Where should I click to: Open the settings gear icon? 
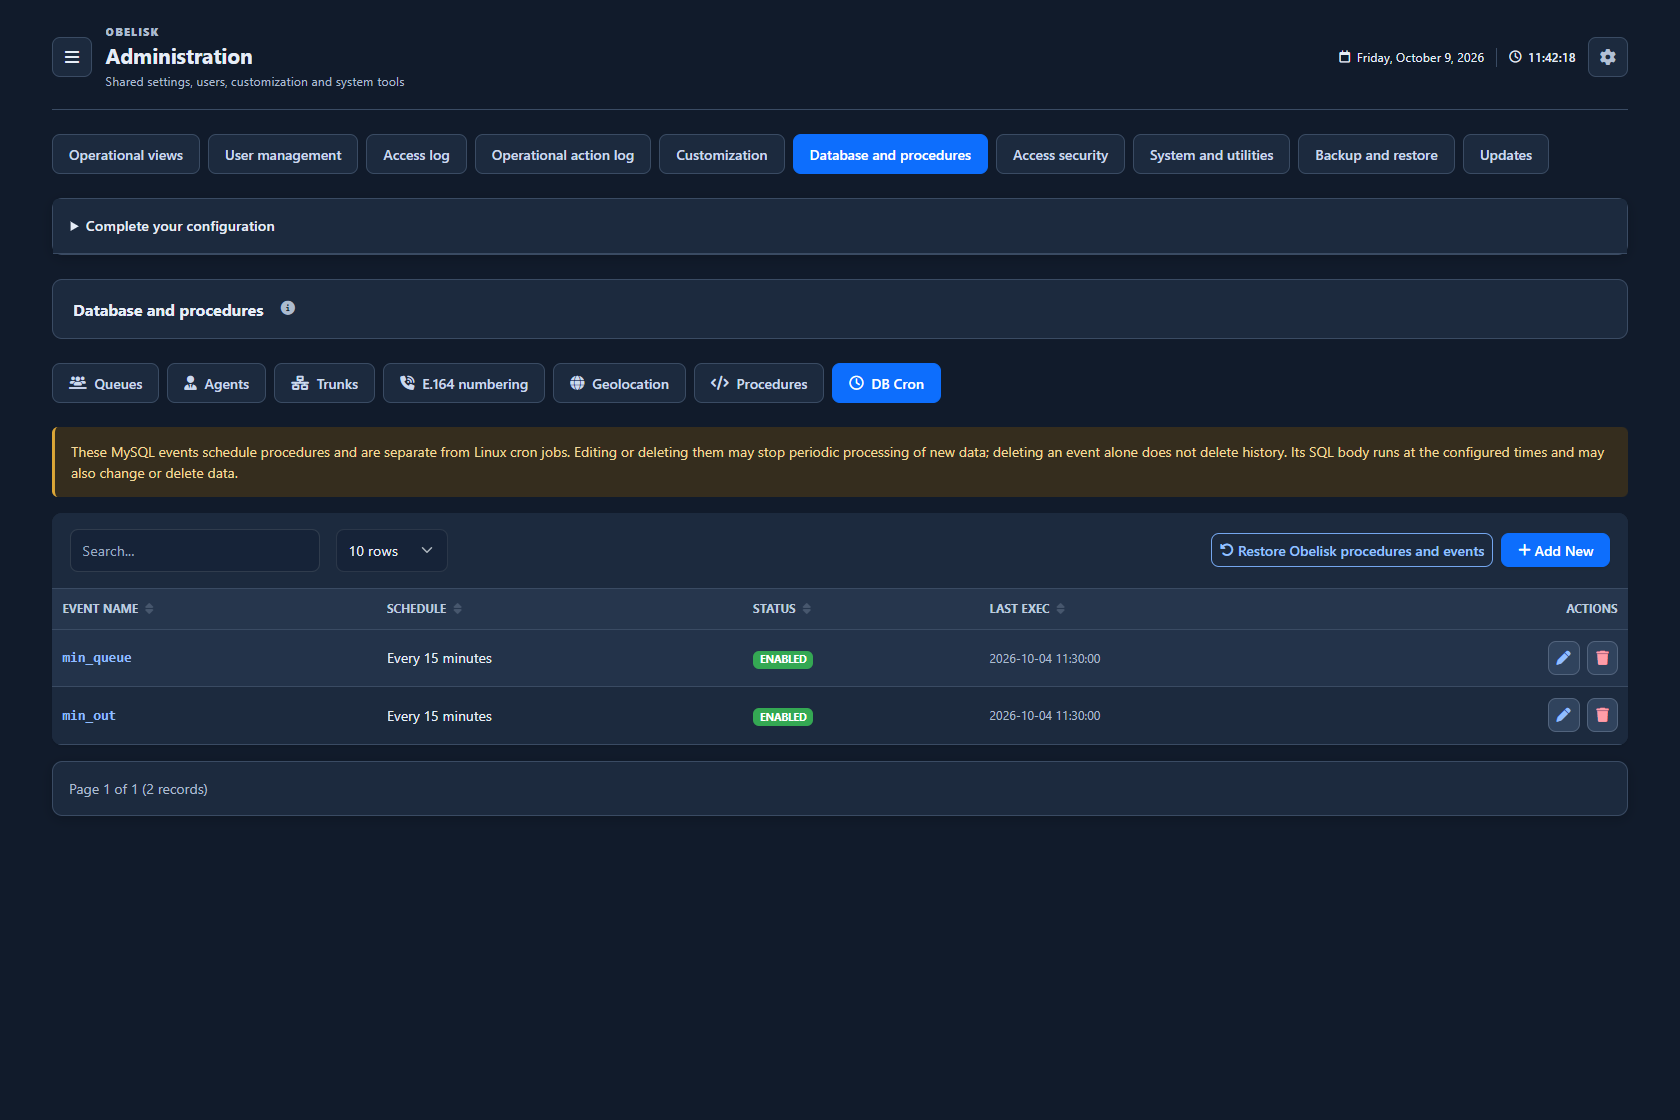1607,57
